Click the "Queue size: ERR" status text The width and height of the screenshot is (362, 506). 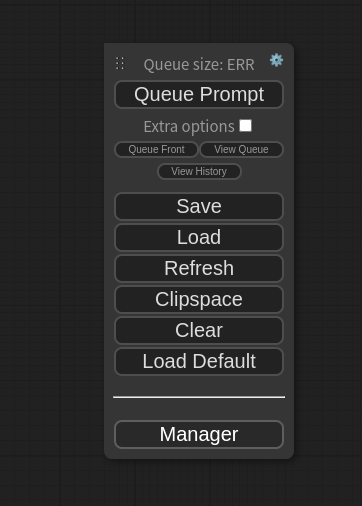point(199,64)
